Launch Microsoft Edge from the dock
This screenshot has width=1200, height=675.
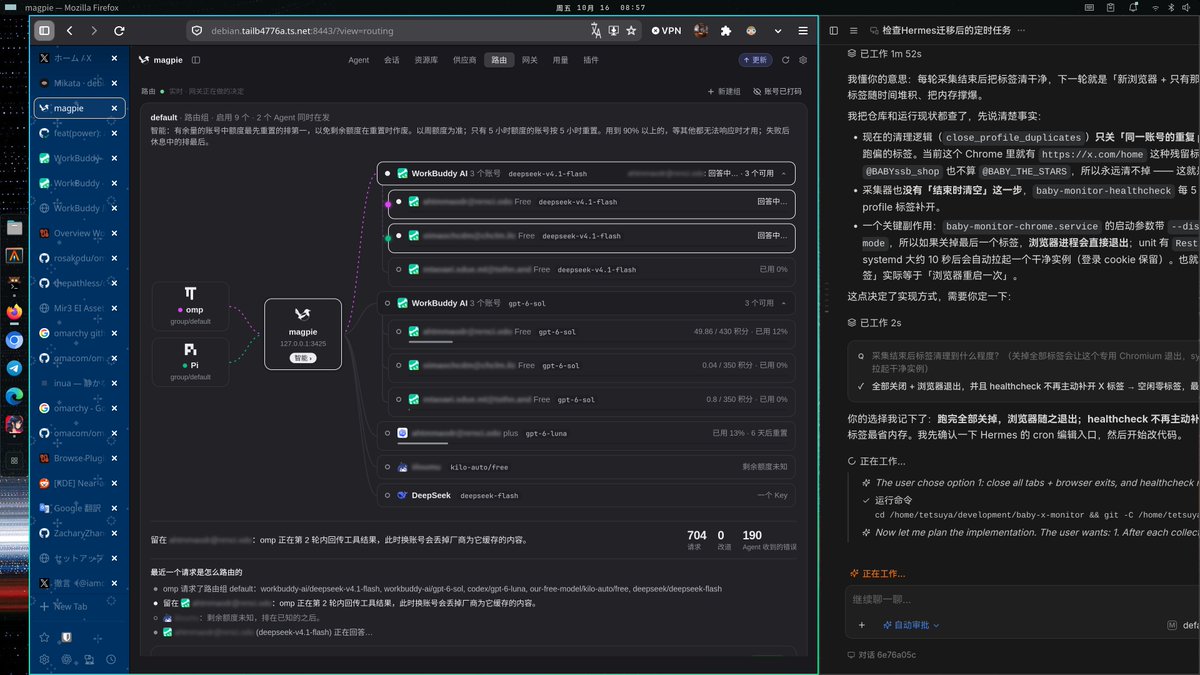14,396
